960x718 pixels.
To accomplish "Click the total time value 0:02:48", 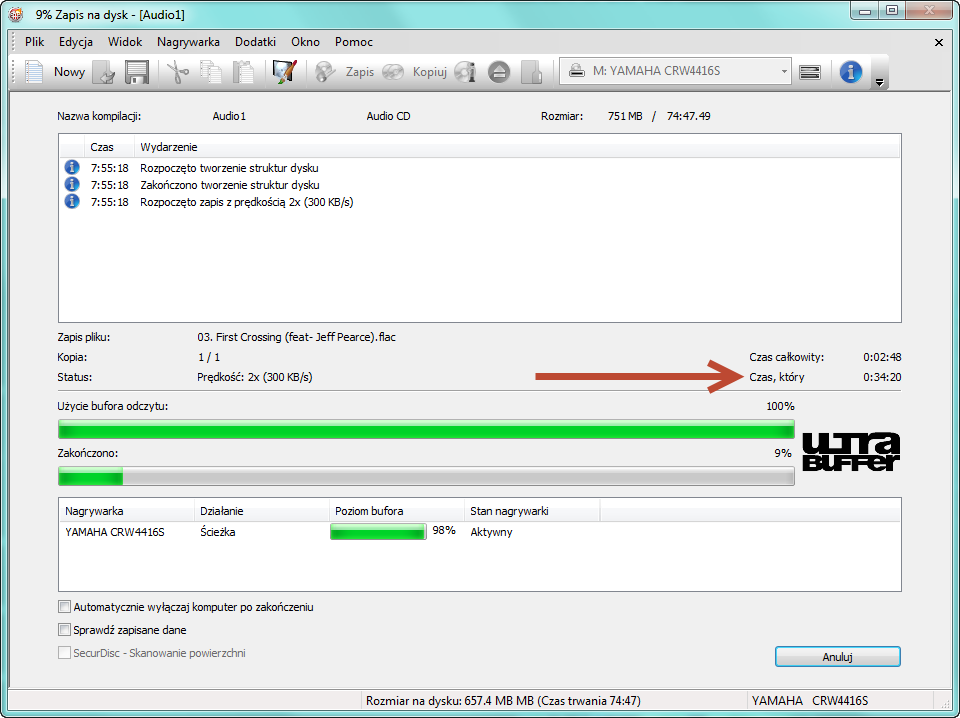I will click(882, 357).
